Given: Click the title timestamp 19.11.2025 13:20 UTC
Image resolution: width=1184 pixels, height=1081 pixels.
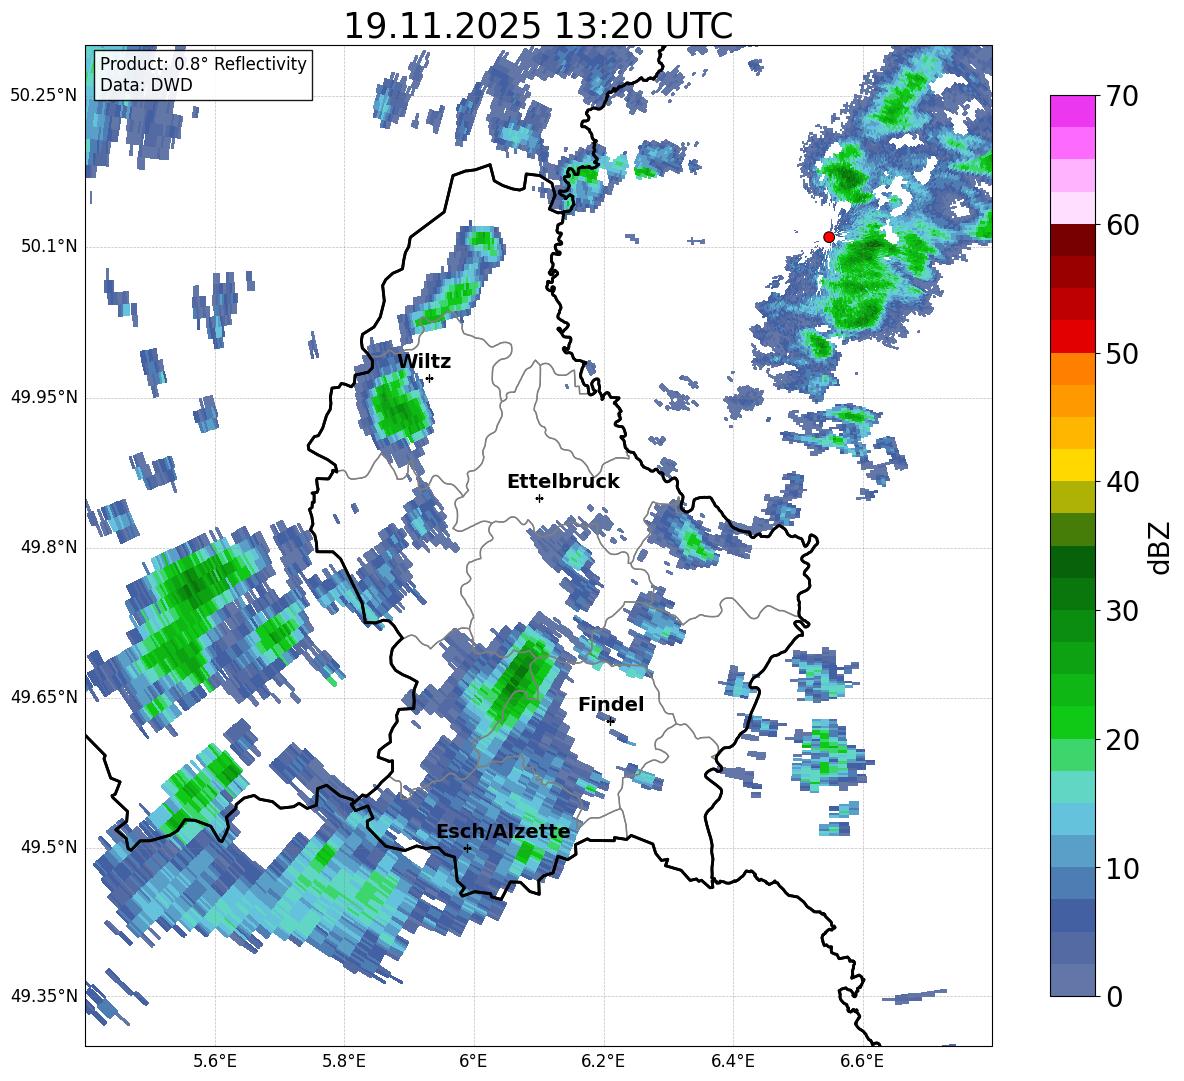Looking at the screenshot, I should pos(538,26).
